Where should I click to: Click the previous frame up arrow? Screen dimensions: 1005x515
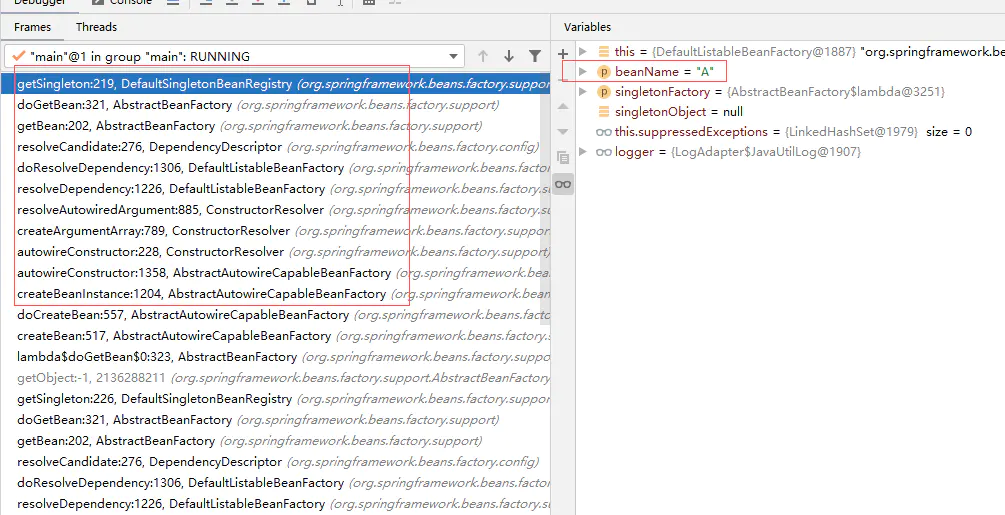[x=483, y=56]
